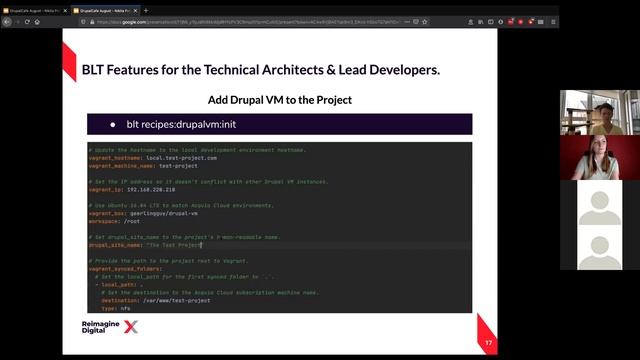Screen dimensions: 640x360
Task: Toggle the sidebar view toolbar icon
Action: click(491, 22)
